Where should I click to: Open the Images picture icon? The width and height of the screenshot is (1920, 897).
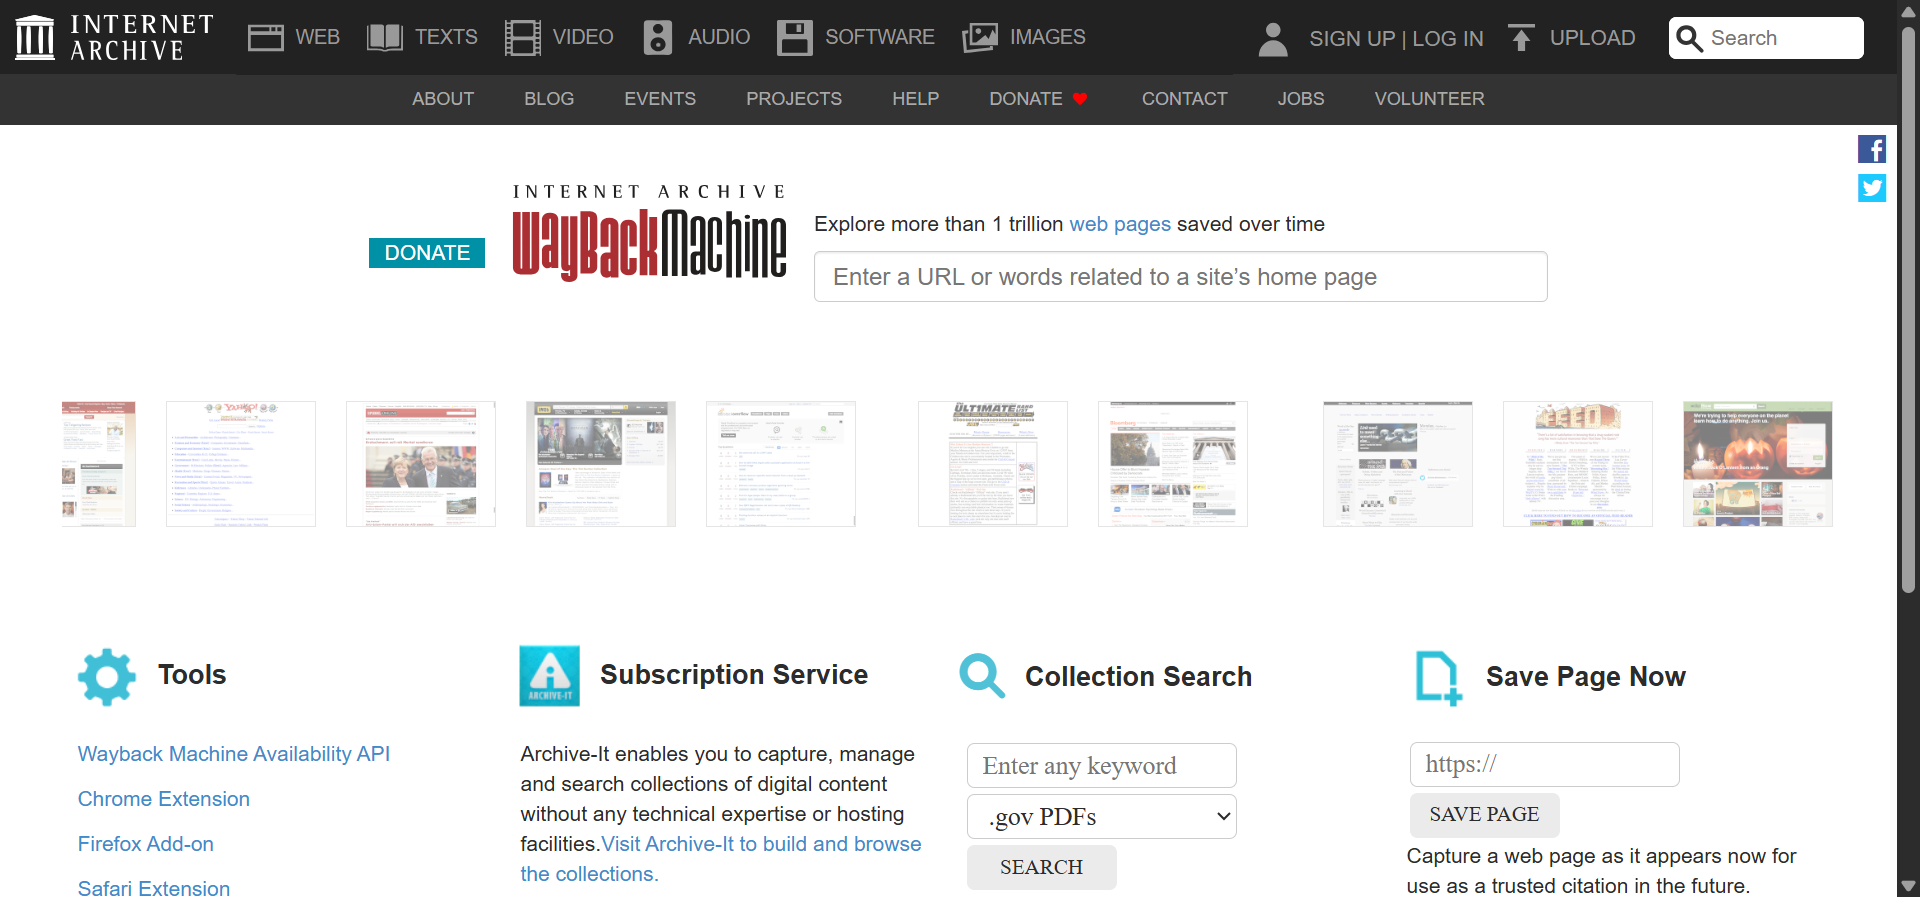pyautogui.click(x=980, y=38)
